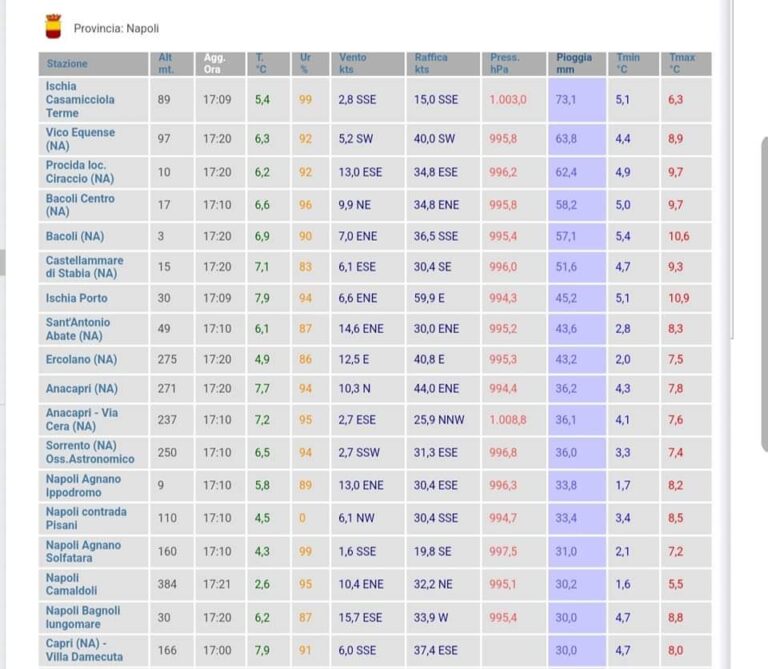
Task: Select Castellammare di Stabia station
Action: (82, 266)
